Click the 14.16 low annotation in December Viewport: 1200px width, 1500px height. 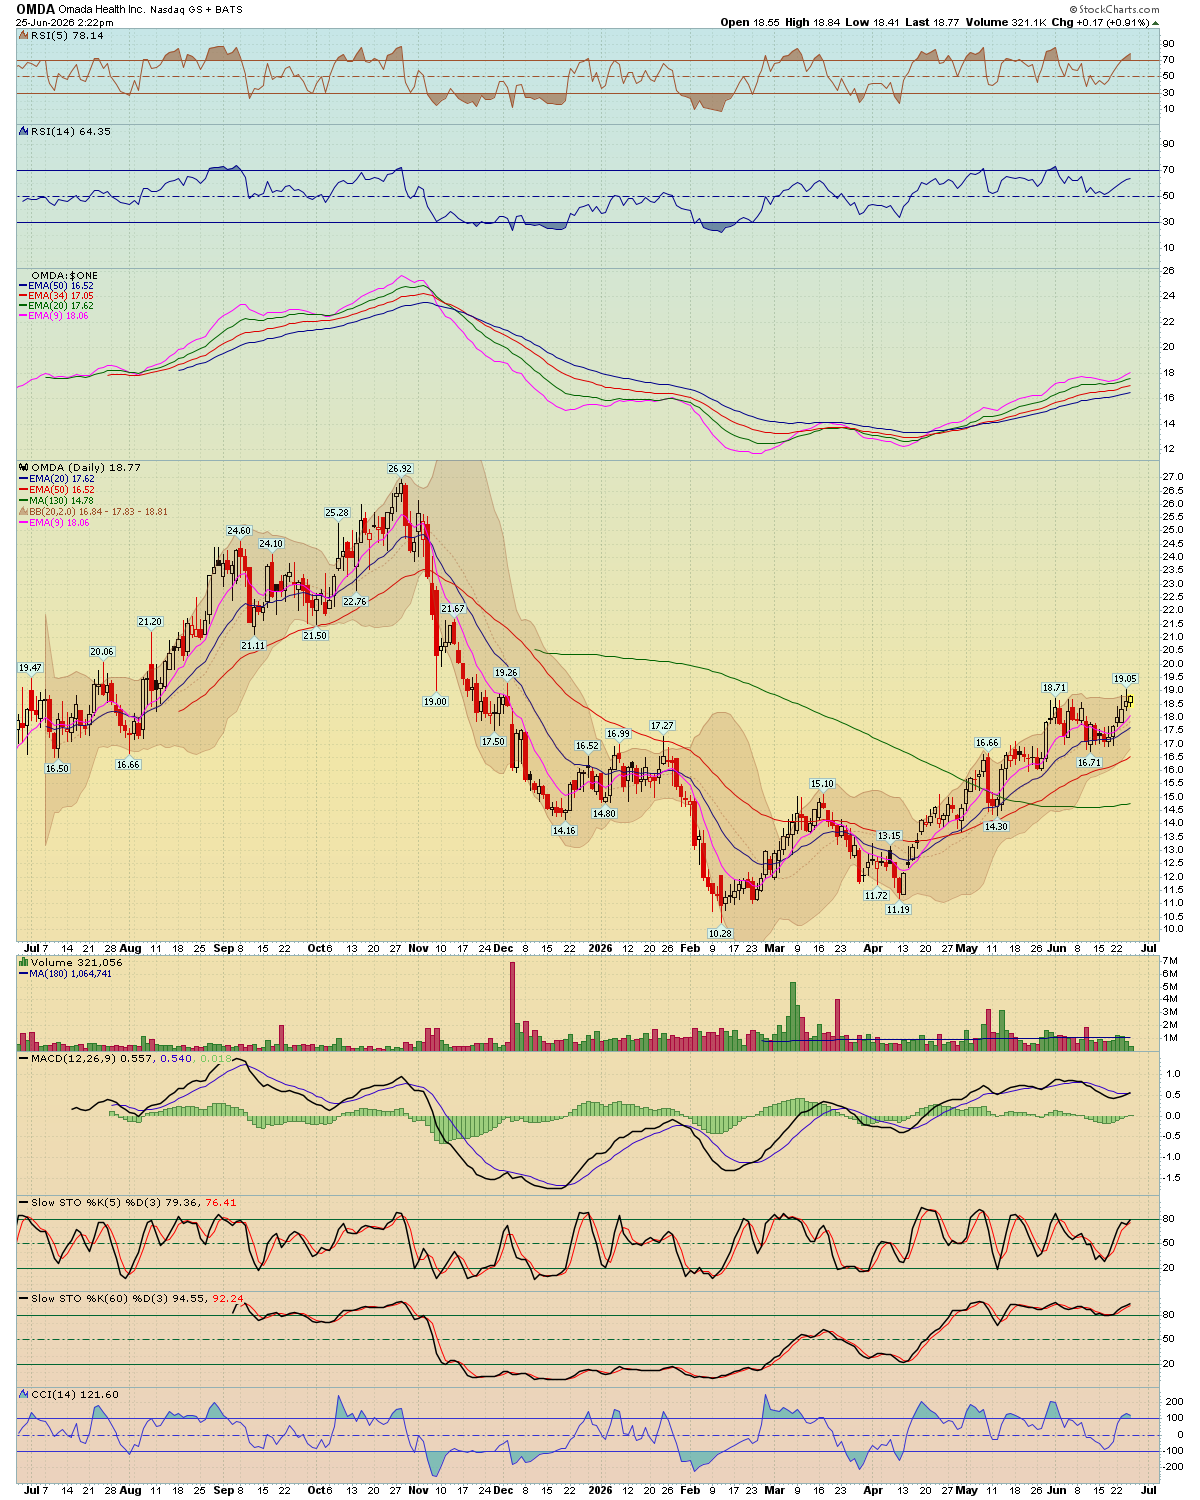click(564, 830)
